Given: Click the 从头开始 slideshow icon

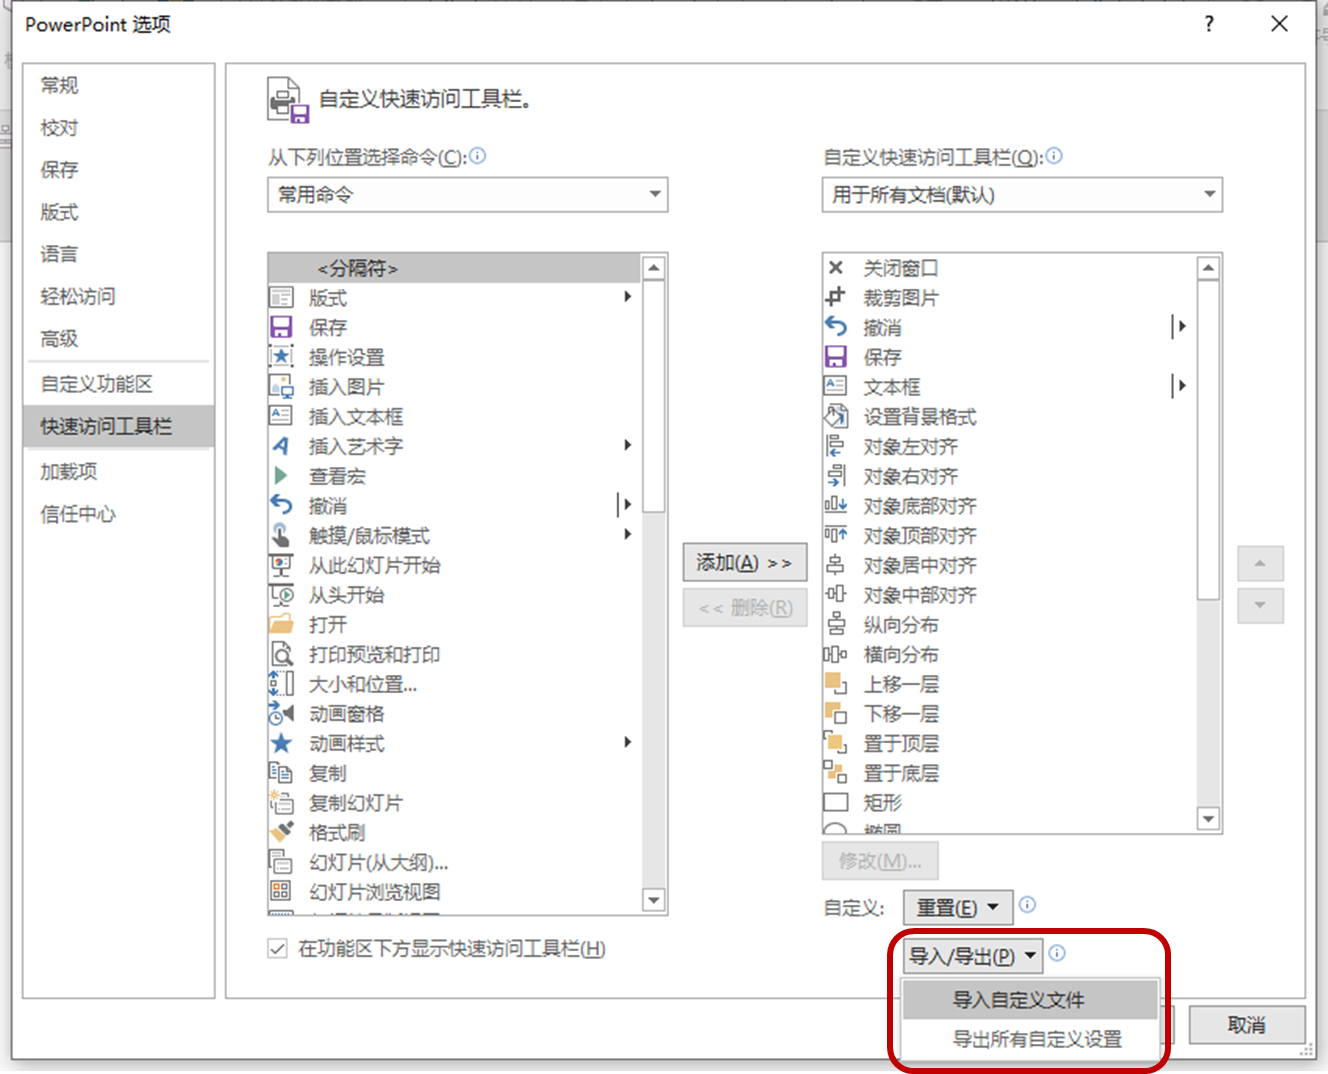Looking at the screenshot, I should [x=281, y=595].
